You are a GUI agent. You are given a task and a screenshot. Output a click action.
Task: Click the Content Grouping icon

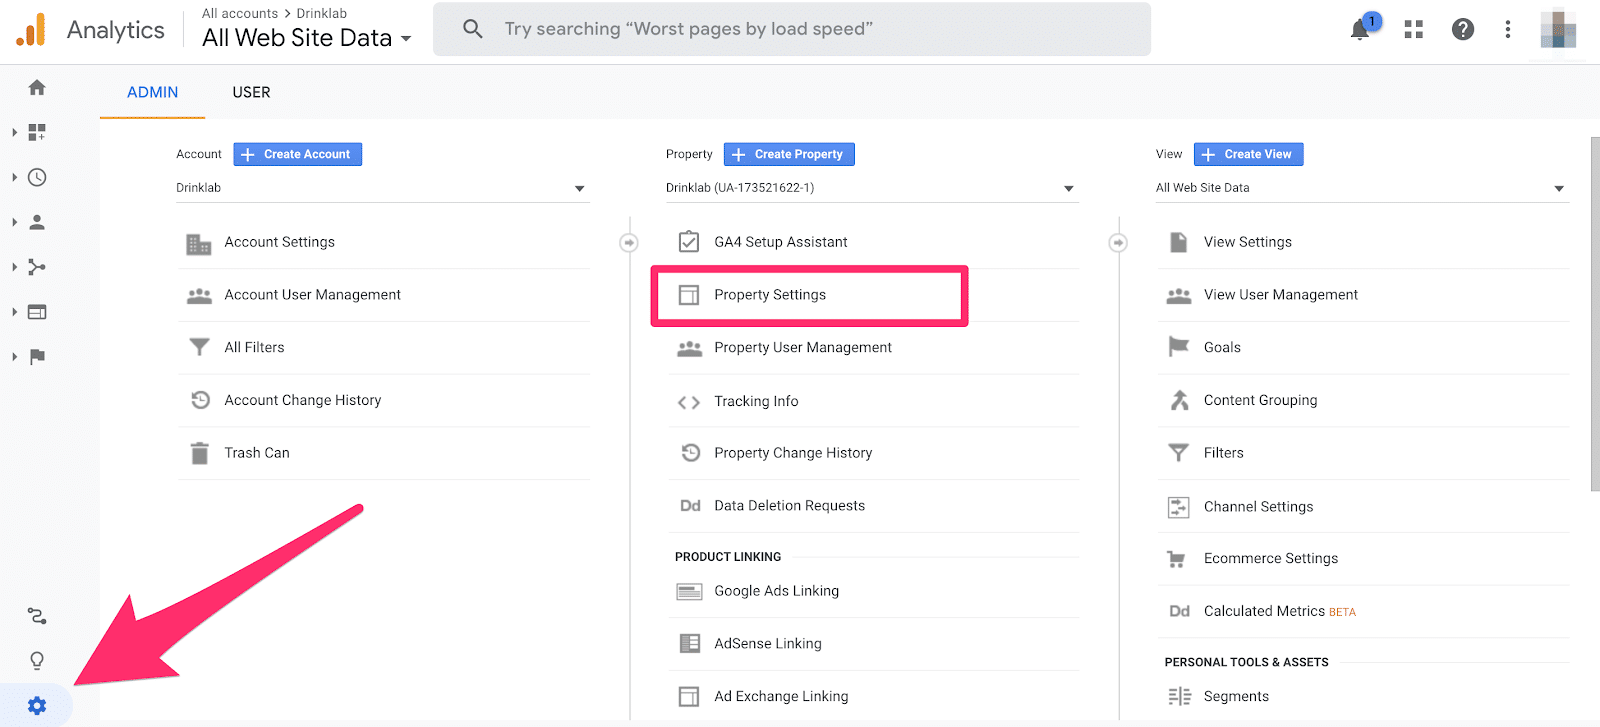1180,400
